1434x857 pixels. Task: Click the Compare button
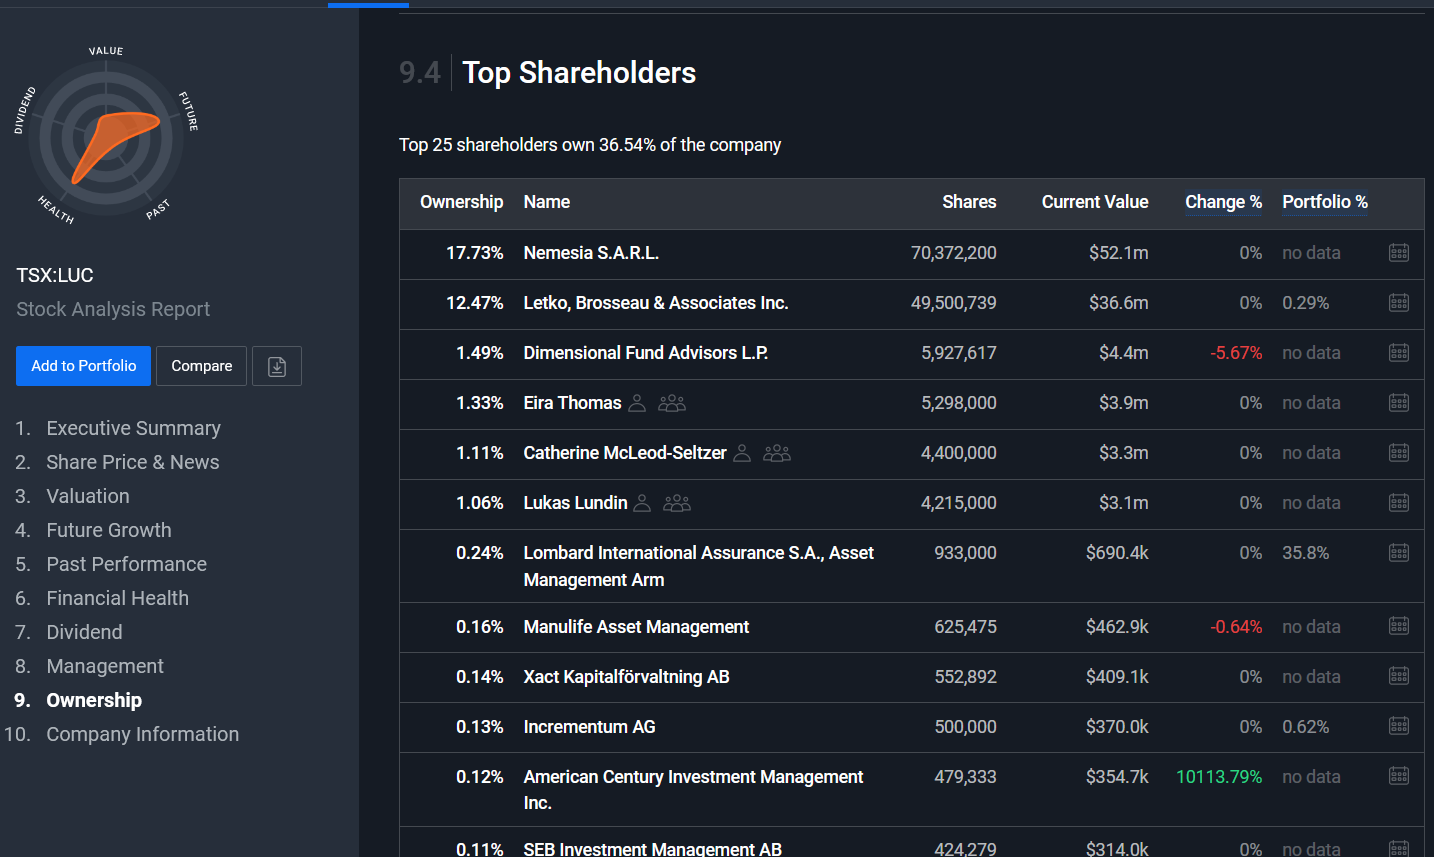[202, 366]
